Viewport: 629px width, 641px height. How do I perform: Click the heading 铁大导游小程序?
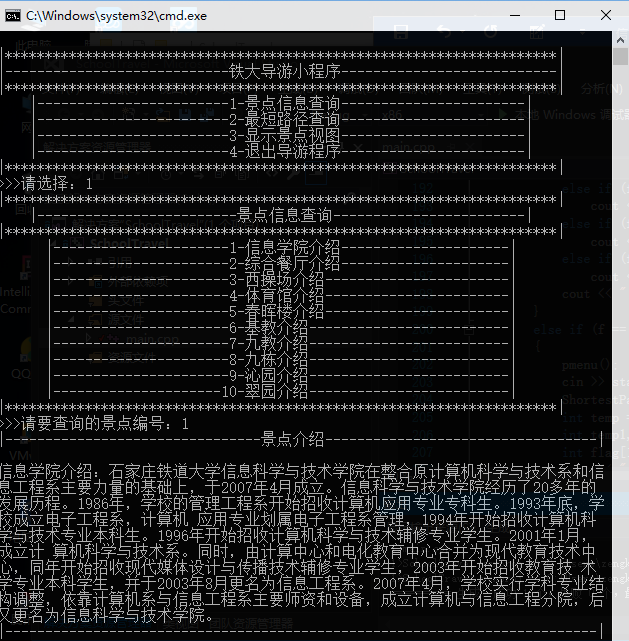(284, 72)
